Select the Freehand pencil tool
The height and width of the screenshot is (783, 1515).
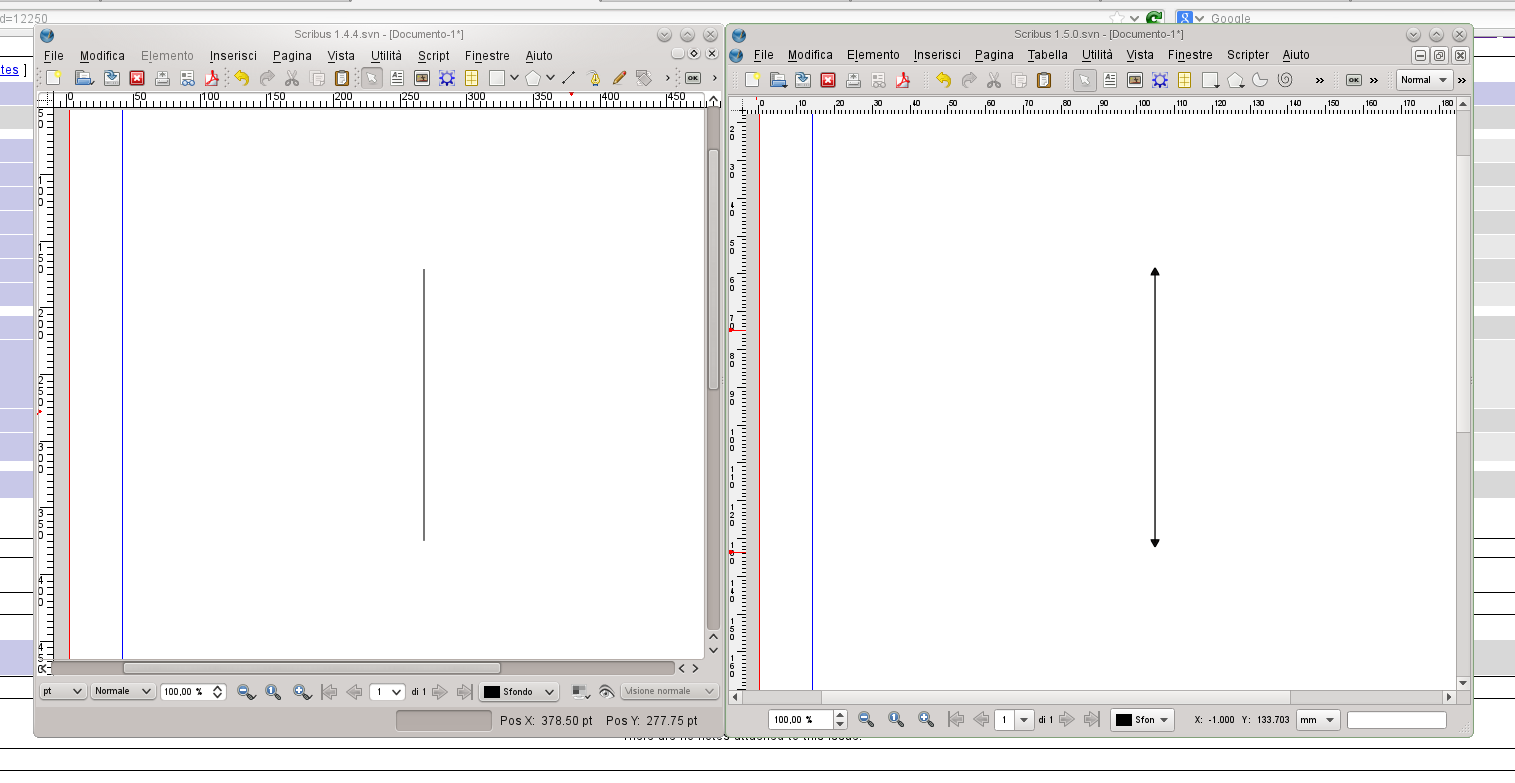coord(619,78)
